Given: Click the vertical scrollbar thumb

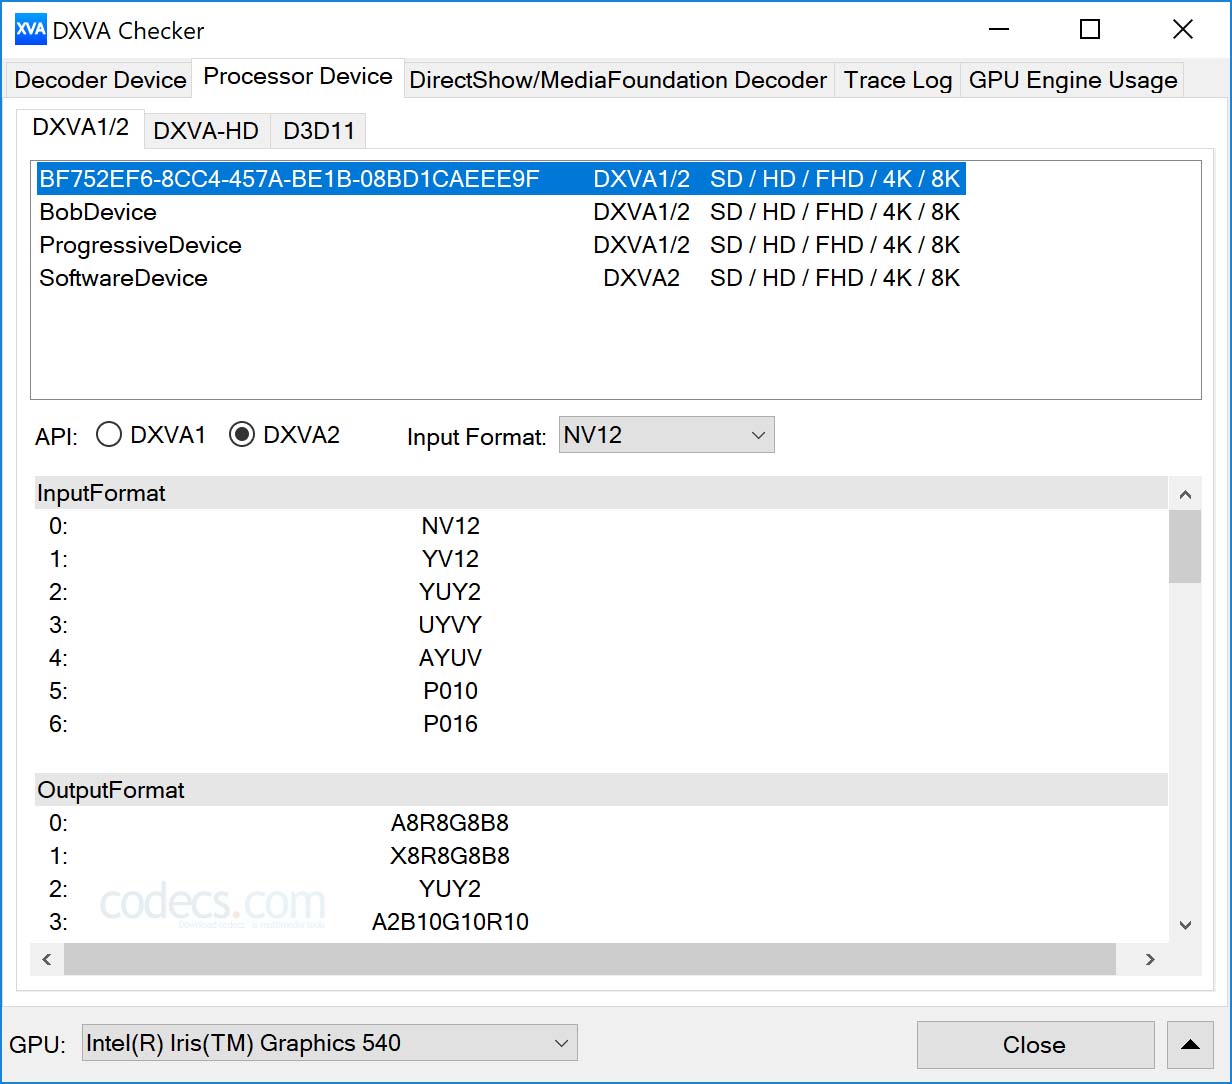Looking at the screenshot, I should click(1185, 546).
